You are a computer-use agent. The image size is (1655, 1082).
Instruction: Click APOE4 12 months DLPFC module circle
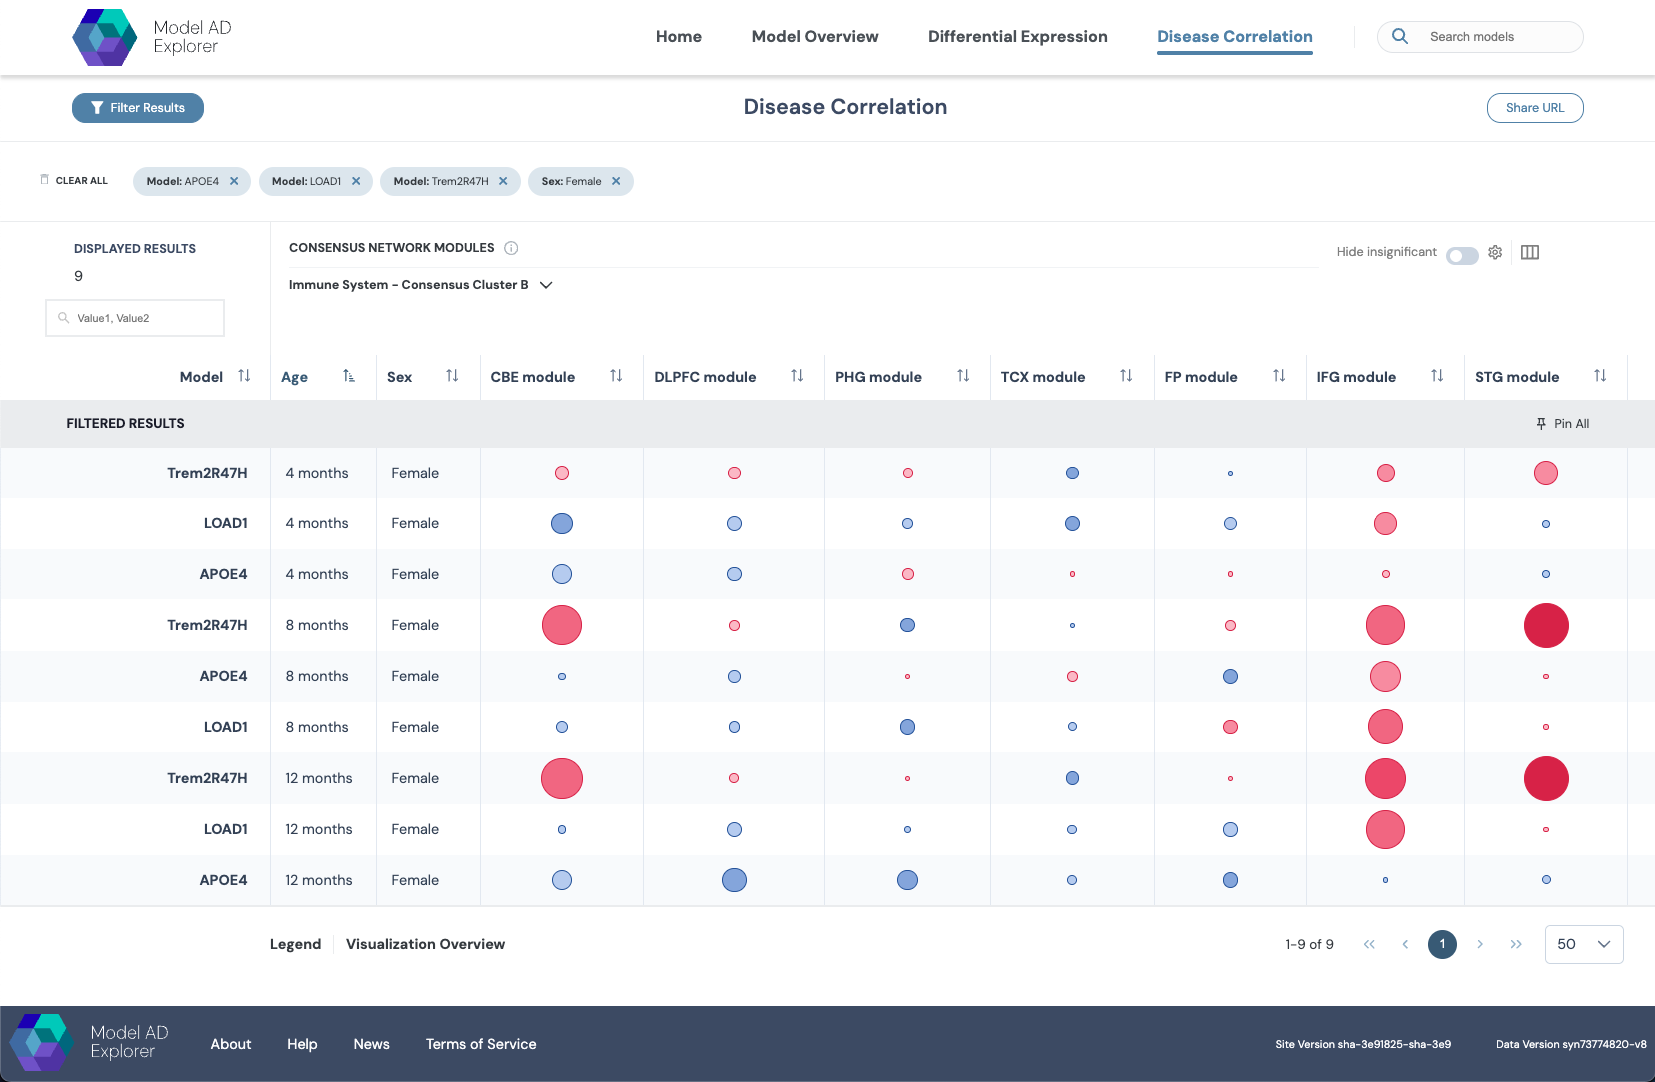(734, 880)
